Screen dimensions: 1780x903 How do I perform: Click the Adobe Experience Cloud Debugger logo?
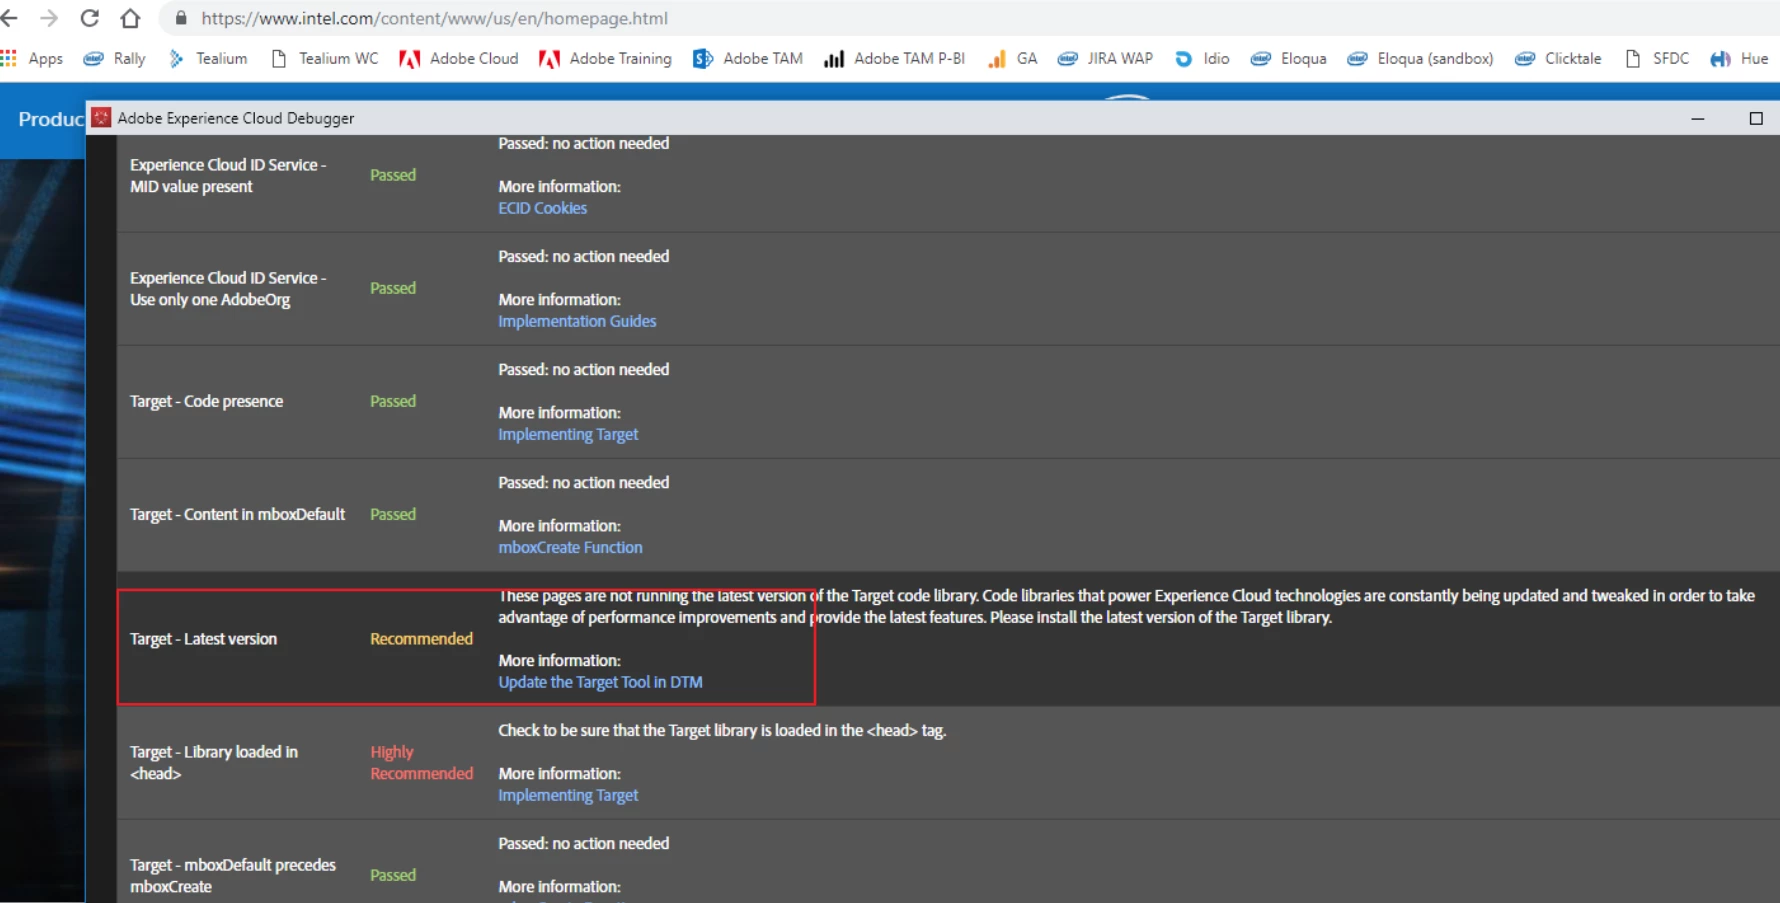(x=101, y=118)
